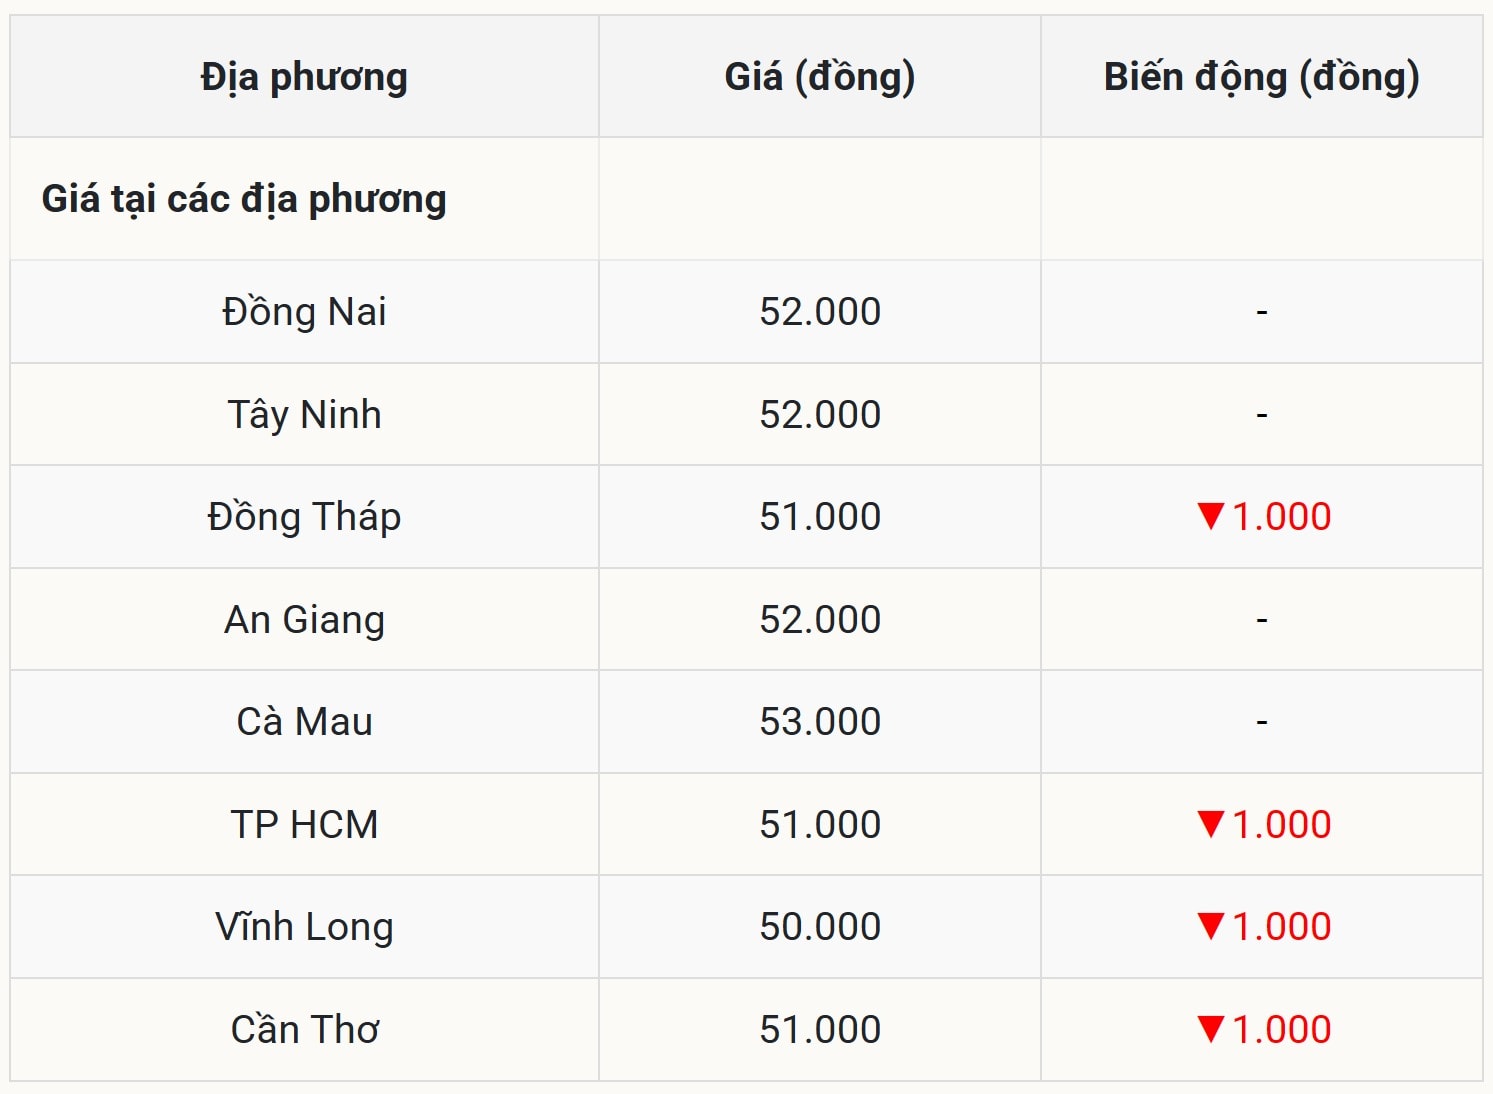Viewport: 1493px width, 1094px height.
Task: Select the Giá (đồng) column header
Action: (x=819, y=77)
